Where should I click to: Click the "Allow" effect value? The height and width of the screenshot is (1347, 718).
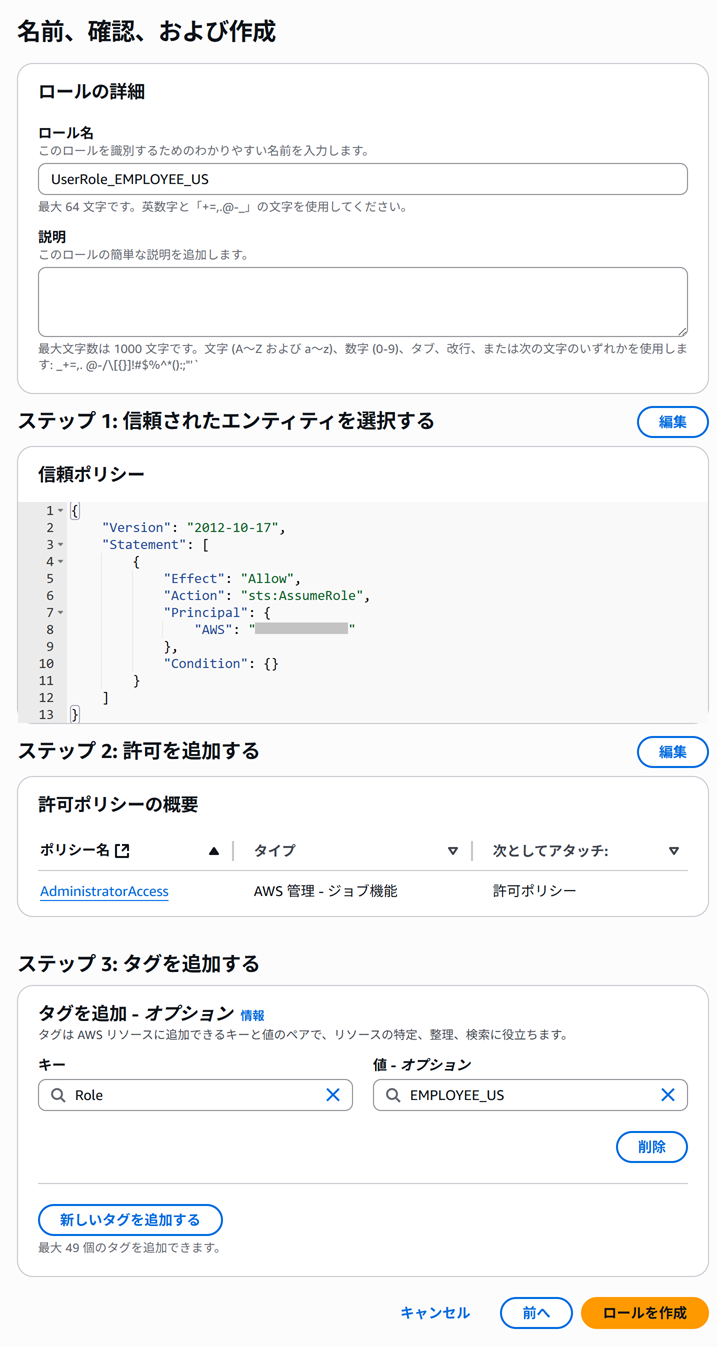[x=267, y=579]
